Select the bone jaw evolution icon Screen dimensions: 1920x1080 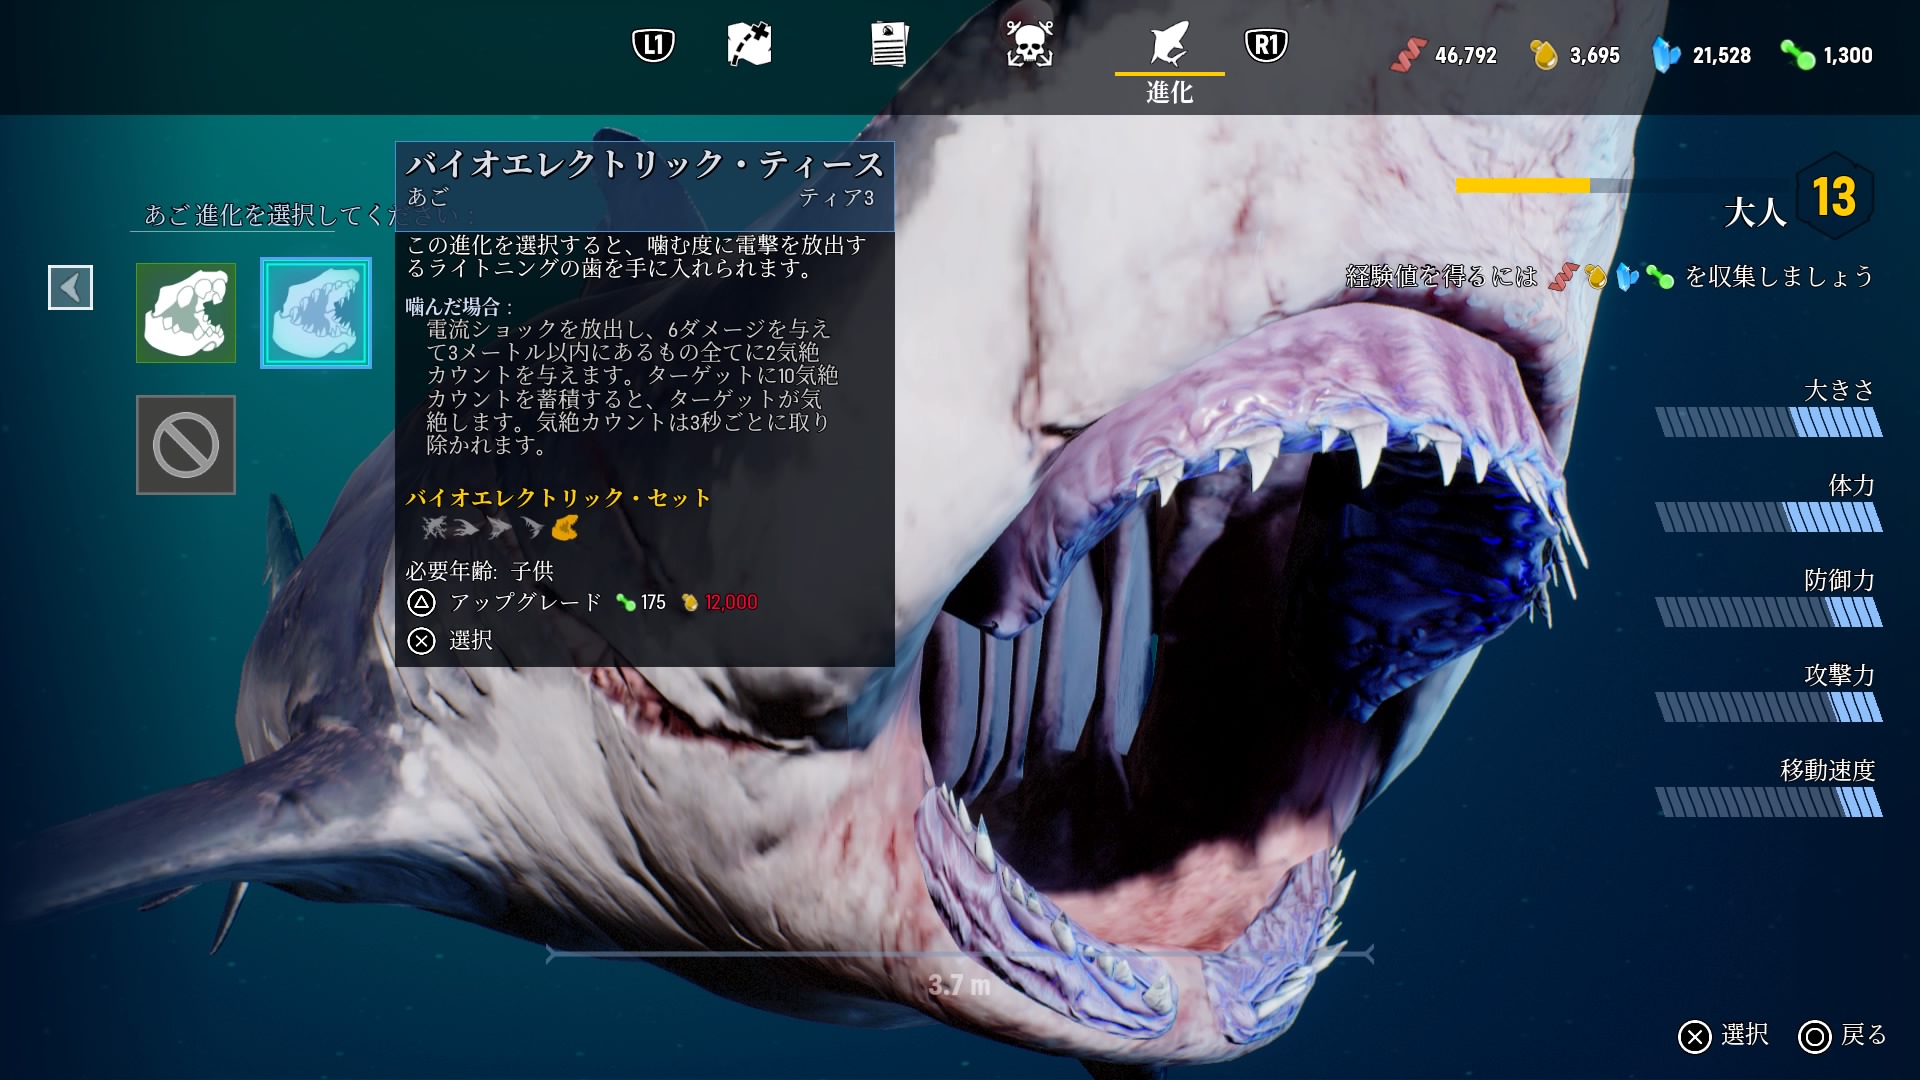186,313
